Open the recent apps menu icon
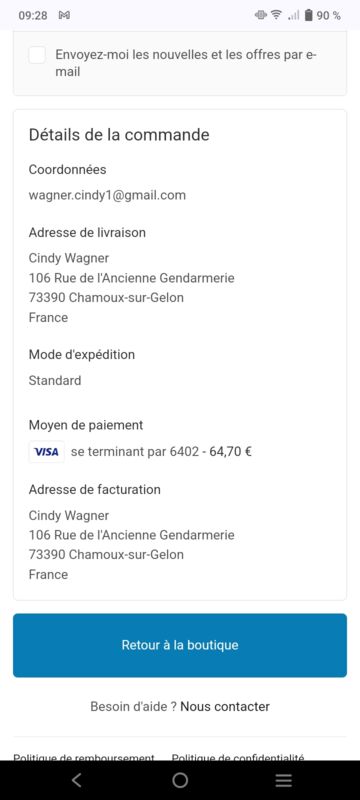The height and width of the screenshot is (800, 360). pyautogui.click(x=284, y=780)
